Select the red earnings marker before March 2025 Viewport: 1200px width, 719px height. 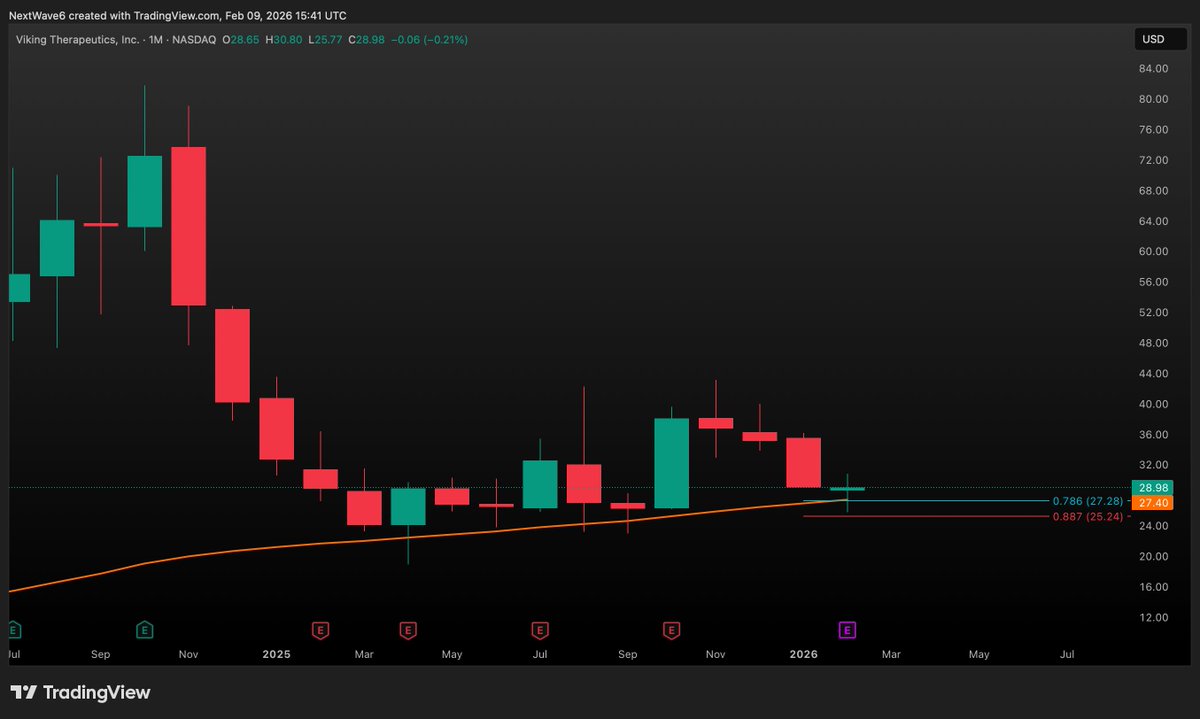pyautogui.click(x=320, y=631)
